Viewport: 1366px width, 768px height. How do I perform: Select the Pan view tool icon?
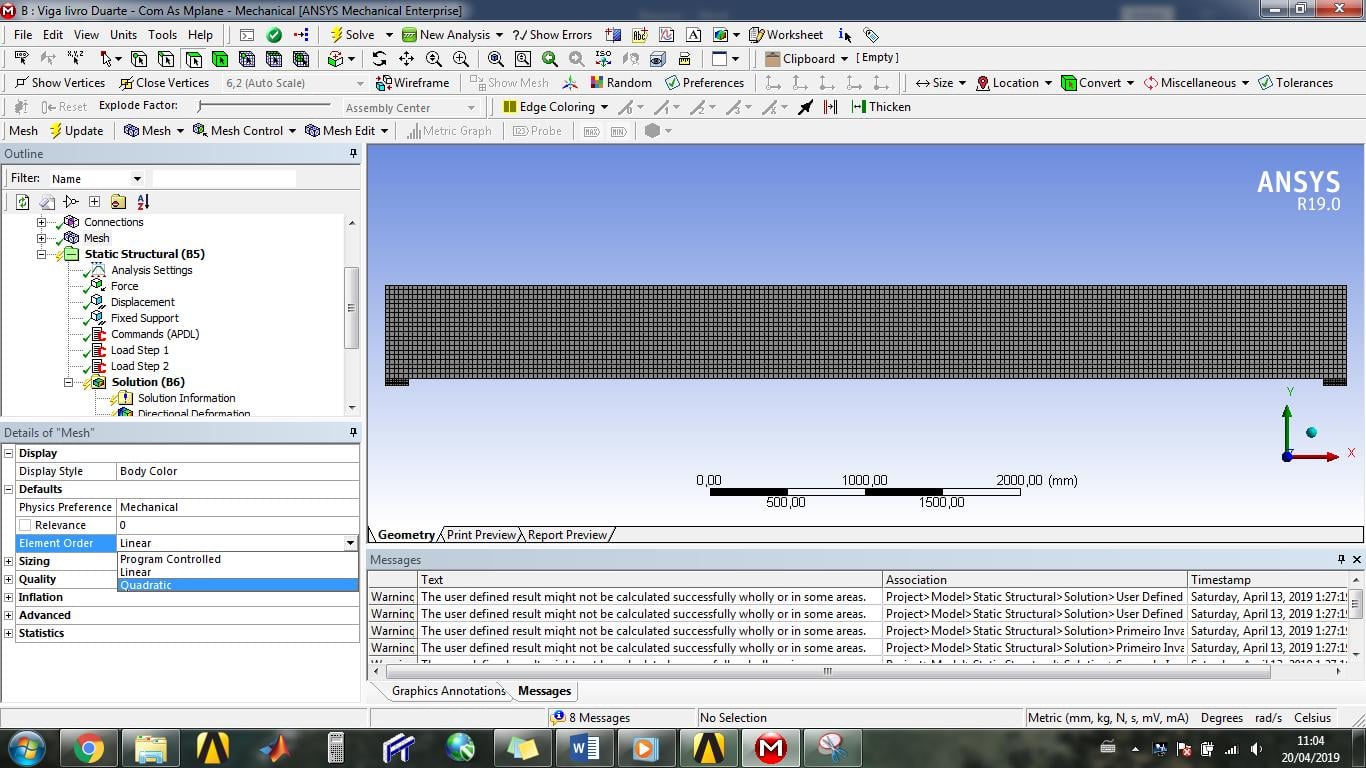(406, 59)
